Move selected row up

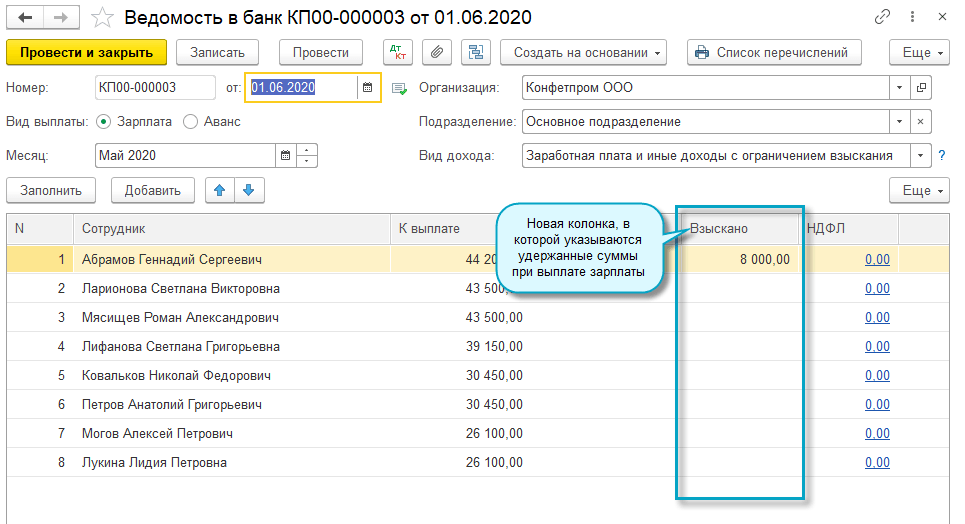217,190
